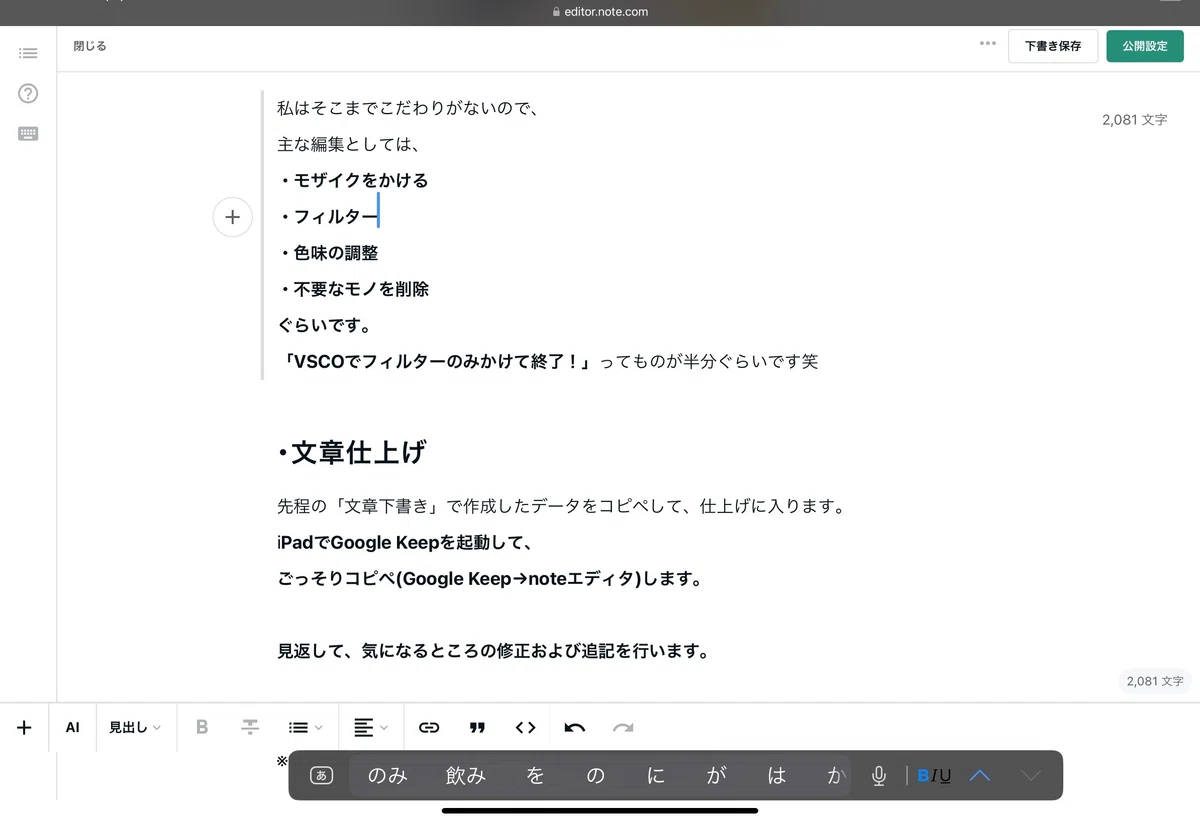Image resolution: width=1200 pixels, height=821 pixels.
Task: Click the bottom-right 2,081 文字 badge
Action: 1155,681
